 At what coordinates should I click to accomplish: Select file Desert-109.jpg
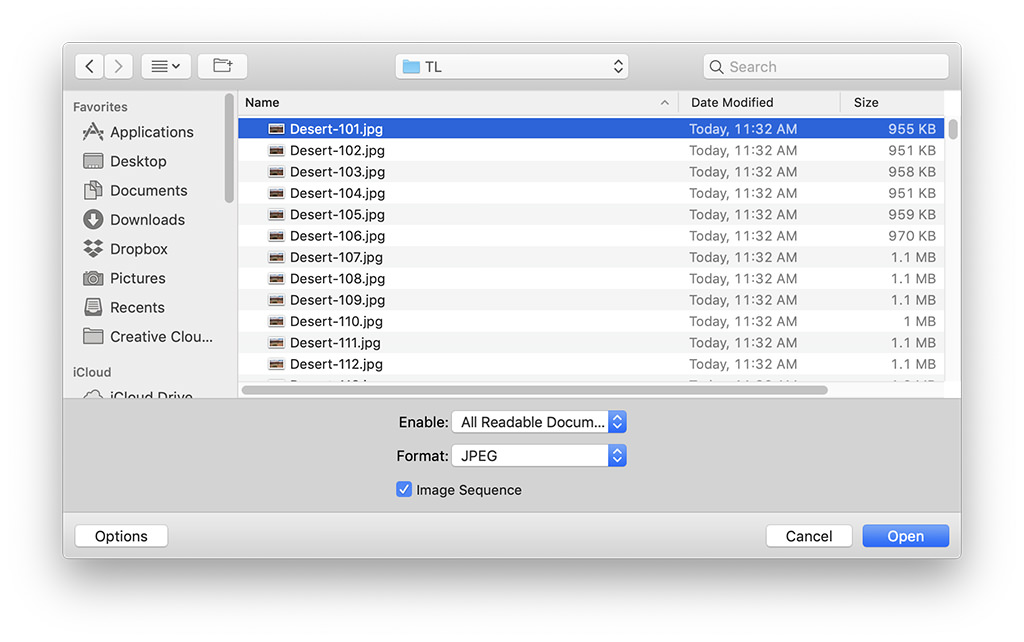591,300
